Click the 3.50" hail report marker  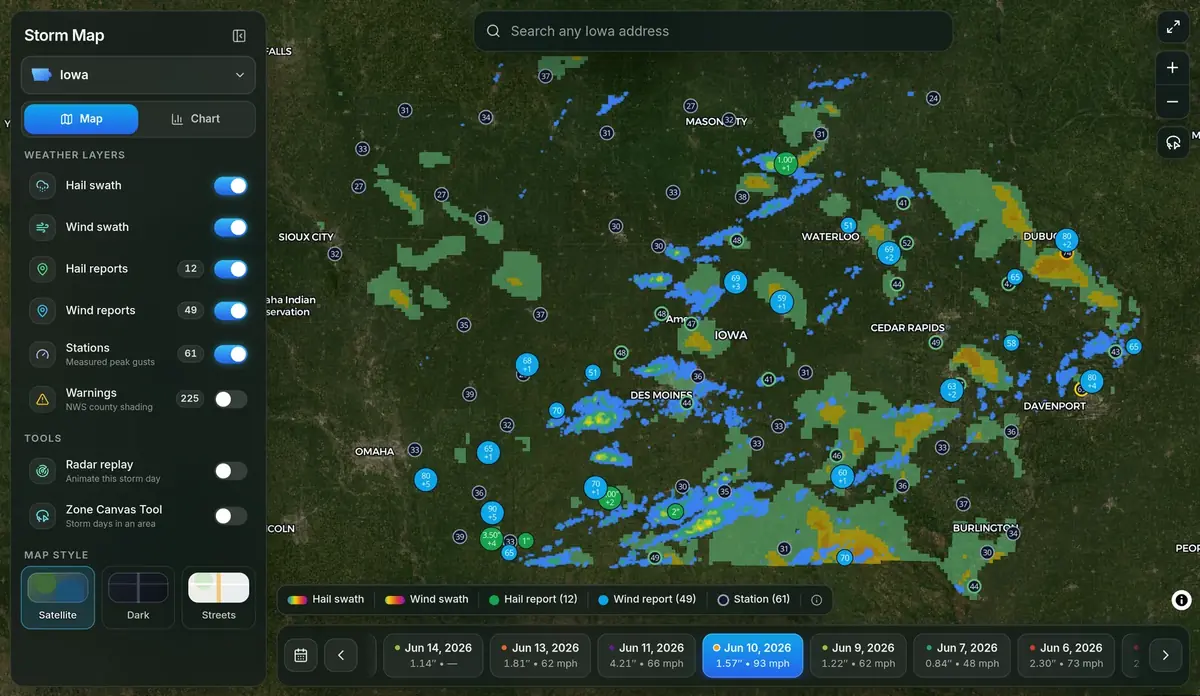click(491, 539)
